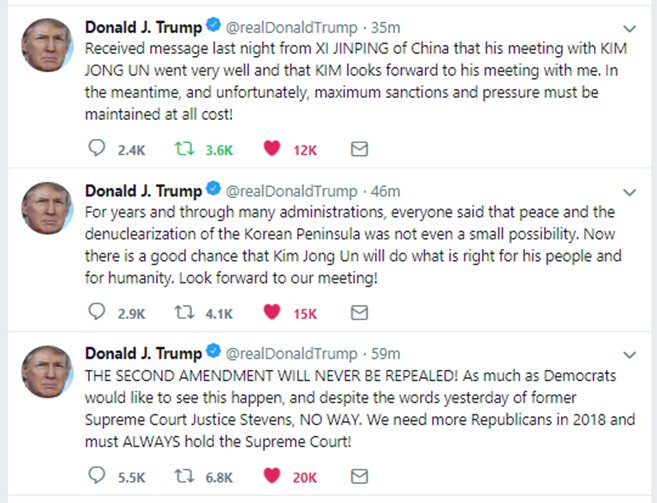The image size is (657, 503).
Task: Open the more-options chevron on 35m tweet
Action: [629, 27]
